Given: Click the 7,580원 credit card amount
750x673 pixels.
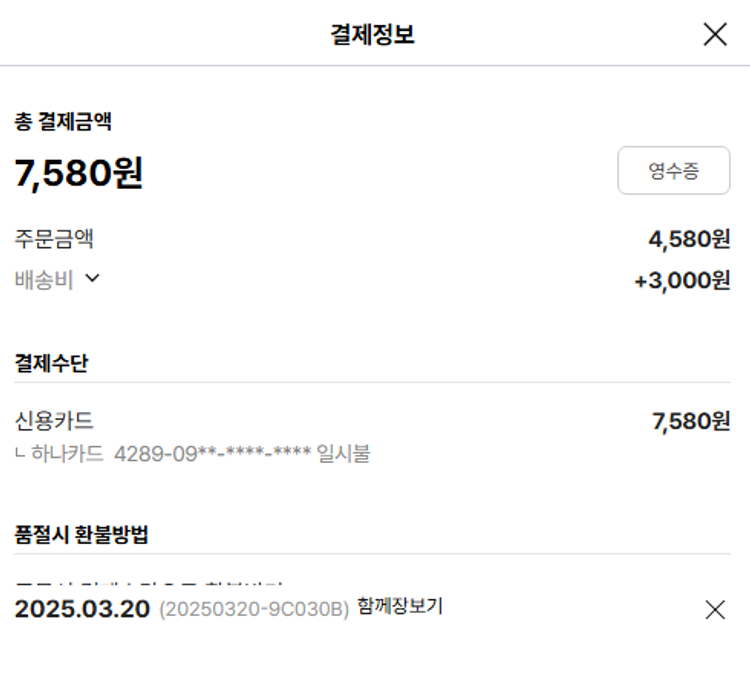Looking at the screenshot, I should click(691, 422).
